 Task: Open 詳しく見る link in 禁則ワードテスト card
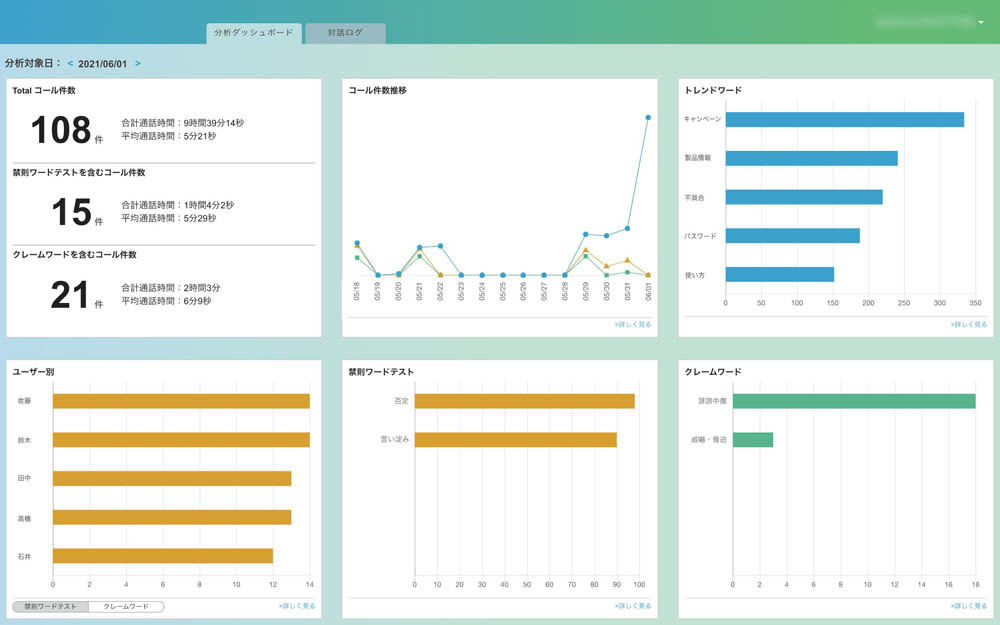point(633,606)
